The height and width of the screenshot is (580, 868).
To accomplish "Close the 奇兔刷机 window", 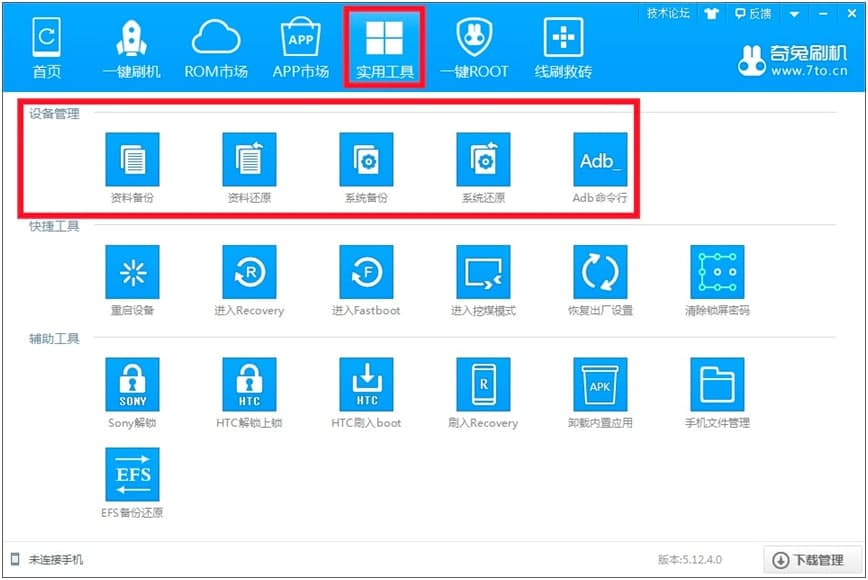I will (x=852, y=13).
